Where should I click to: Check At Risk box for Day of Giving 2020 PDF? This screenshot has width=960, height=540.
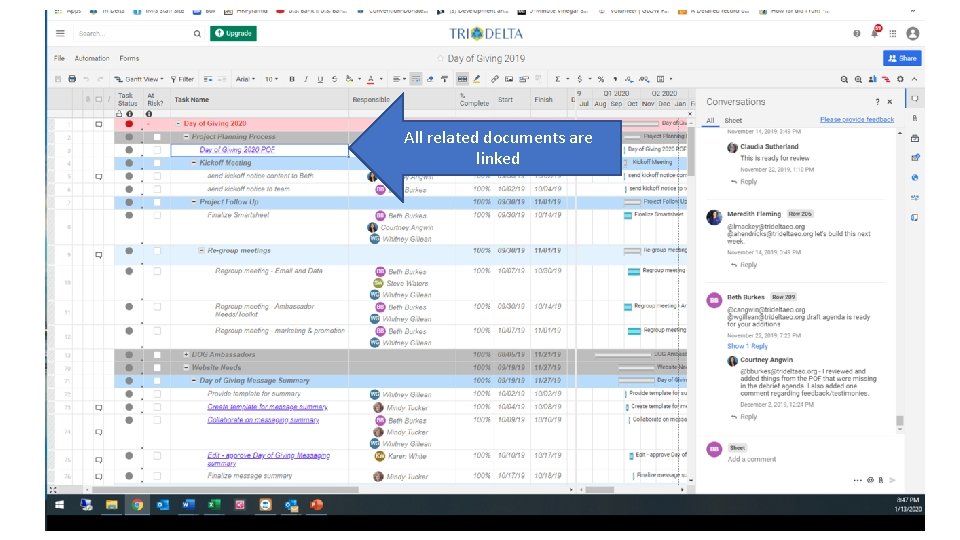click(x=157, y=150)
